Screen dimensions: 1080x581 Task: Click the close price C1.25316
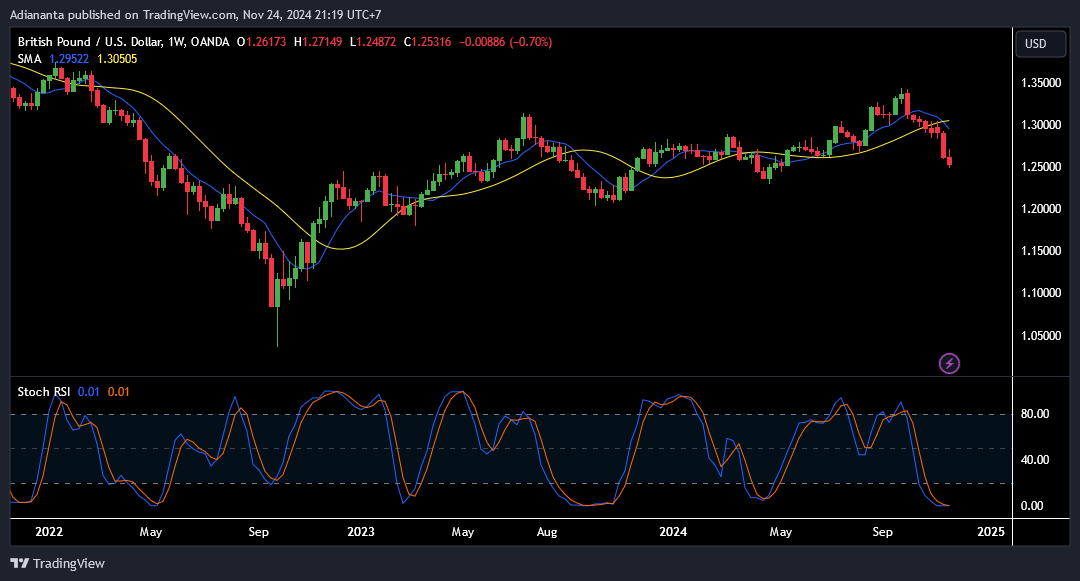click(x=428, y=42)
